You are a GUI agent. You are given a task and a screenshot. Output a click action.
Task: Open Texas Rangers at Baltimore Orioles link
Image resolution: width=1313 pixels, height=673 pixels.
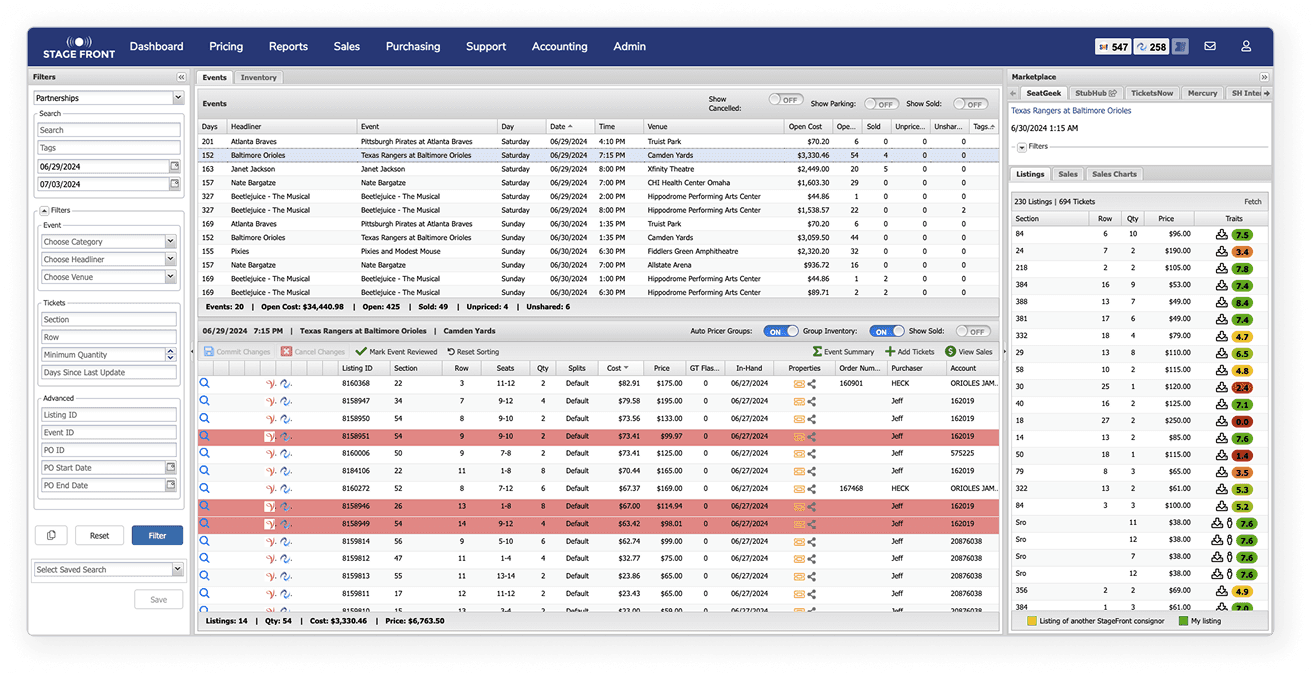point(1071,111)
